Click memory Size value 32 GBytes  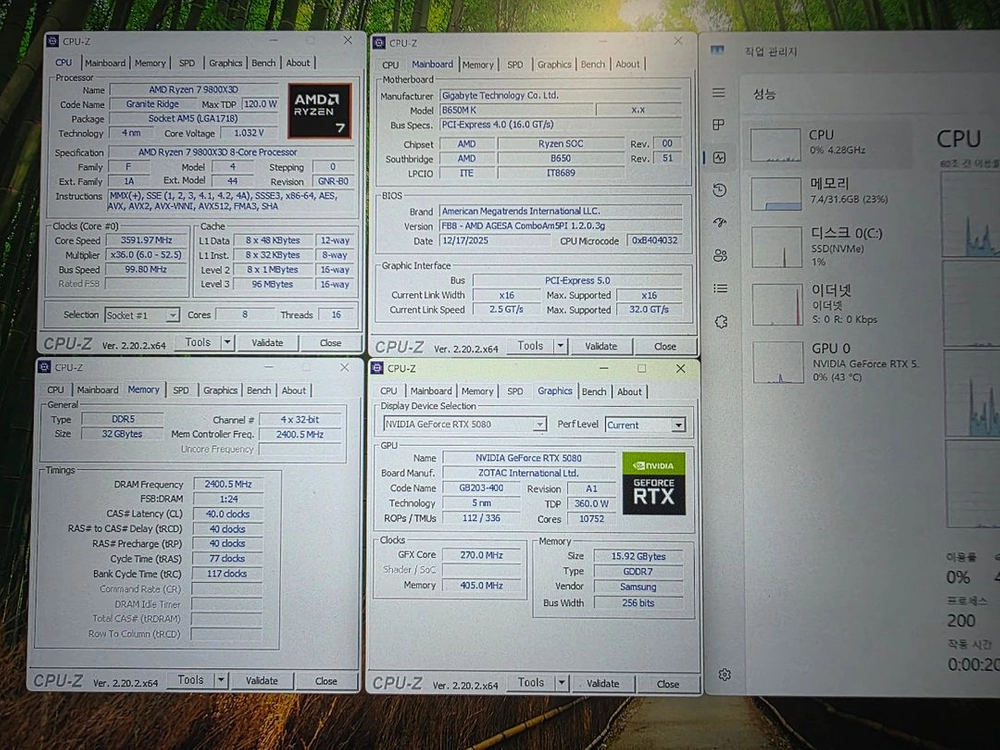[122, 434]
